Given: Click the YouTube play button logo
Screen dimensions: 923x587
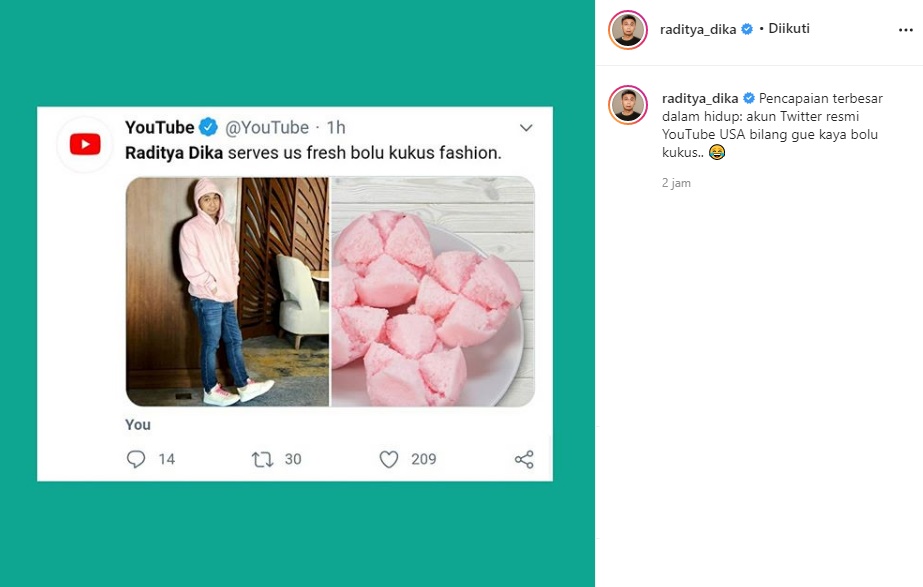Looking at the screenshot, I should [x=84, y=142].
